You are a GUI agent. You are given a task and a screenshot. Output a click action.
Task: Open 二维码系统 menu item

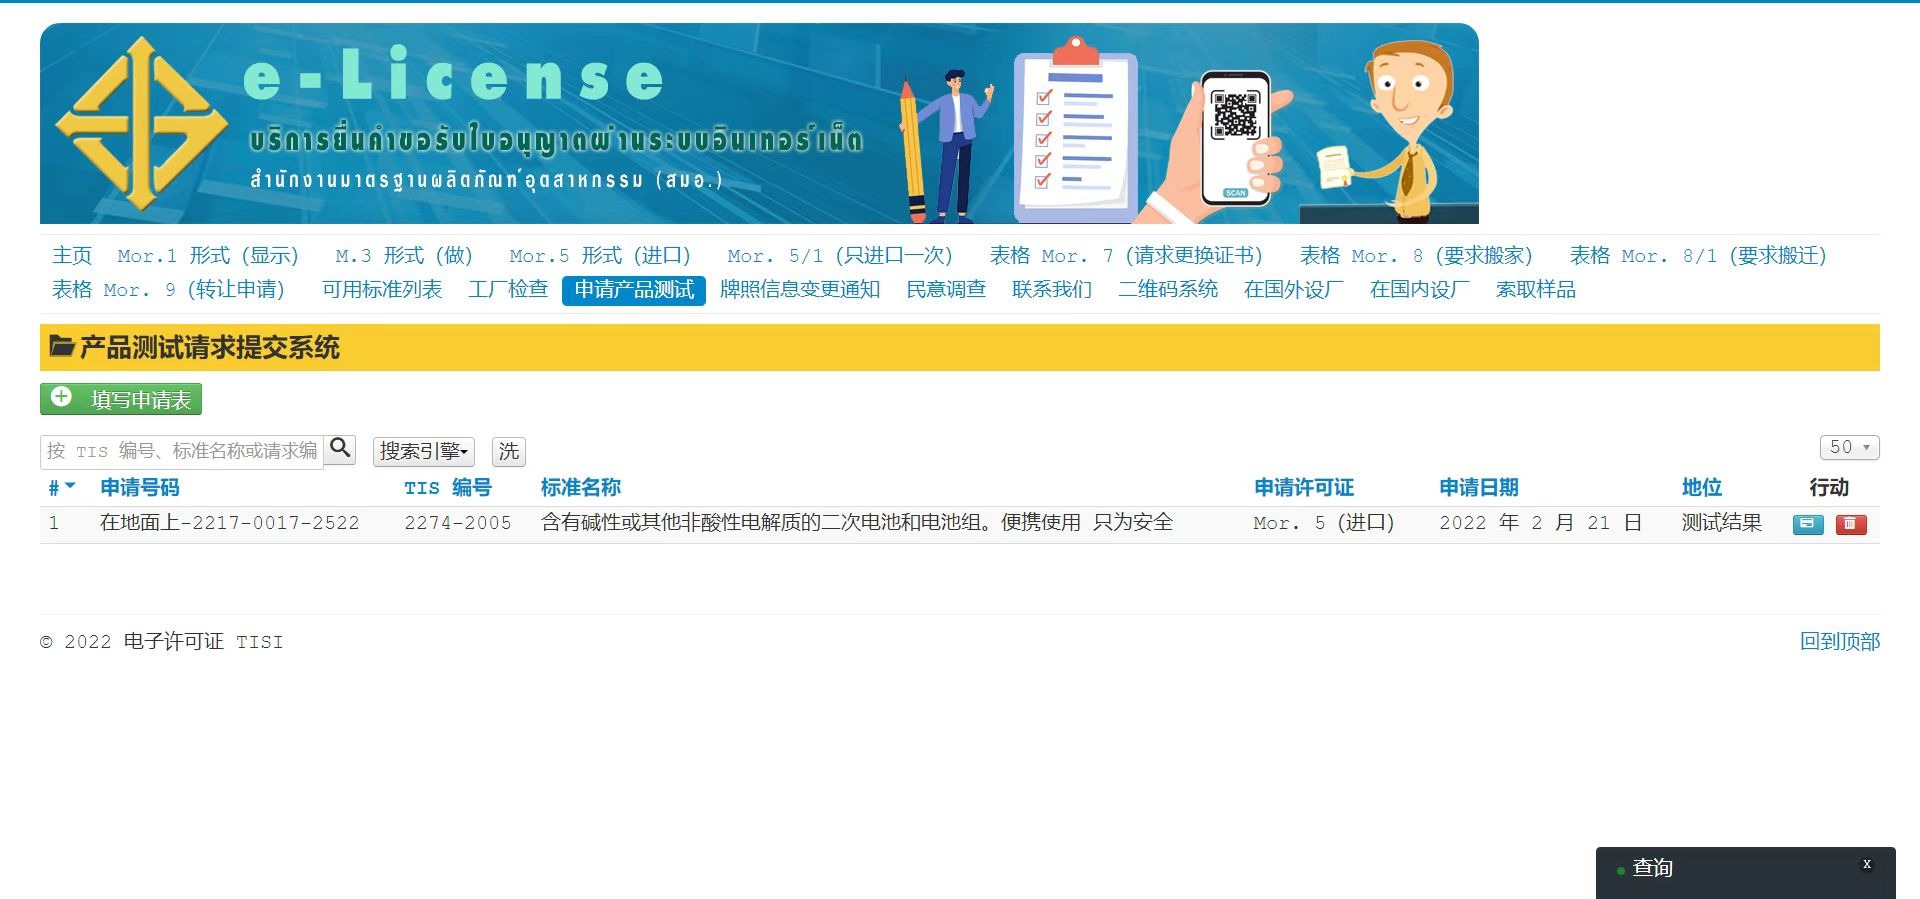point(1168,290)
